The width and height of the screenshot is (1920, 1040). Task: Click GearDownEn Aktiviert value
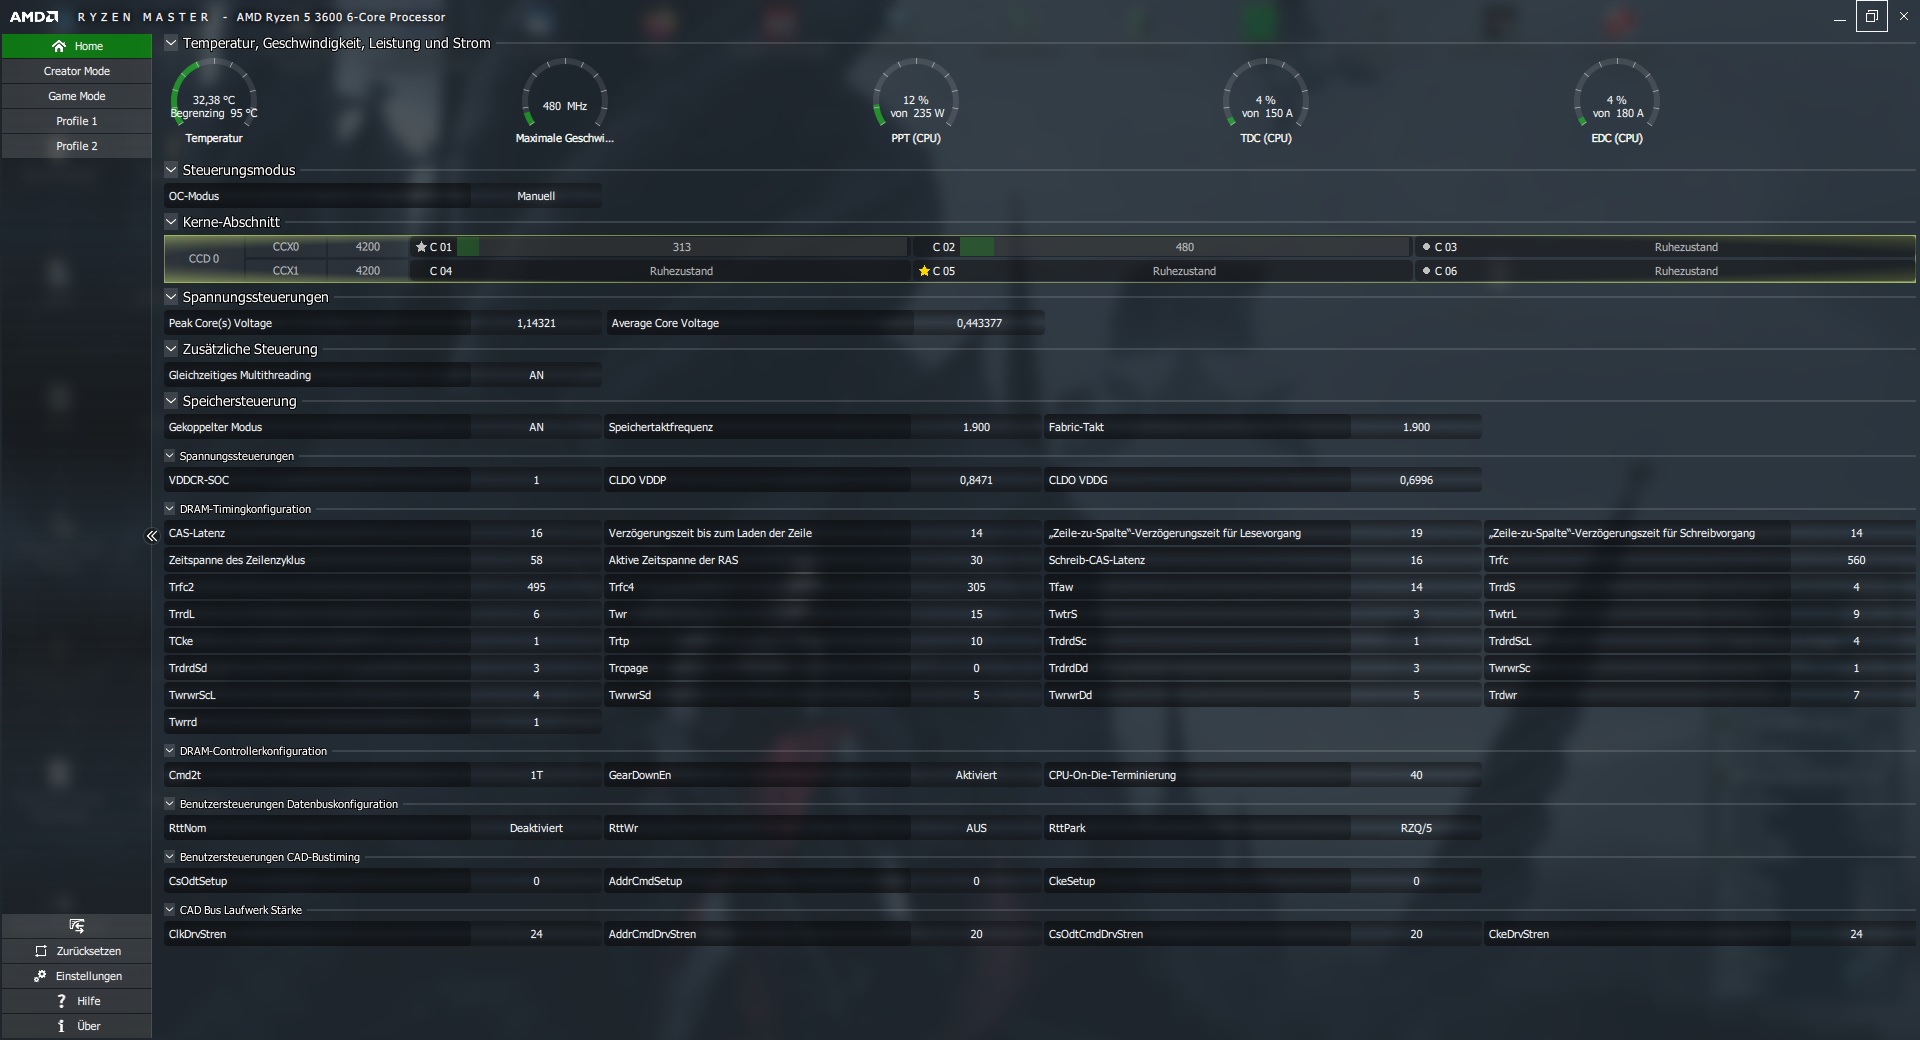pyautogui.click(x=976, y=775)
